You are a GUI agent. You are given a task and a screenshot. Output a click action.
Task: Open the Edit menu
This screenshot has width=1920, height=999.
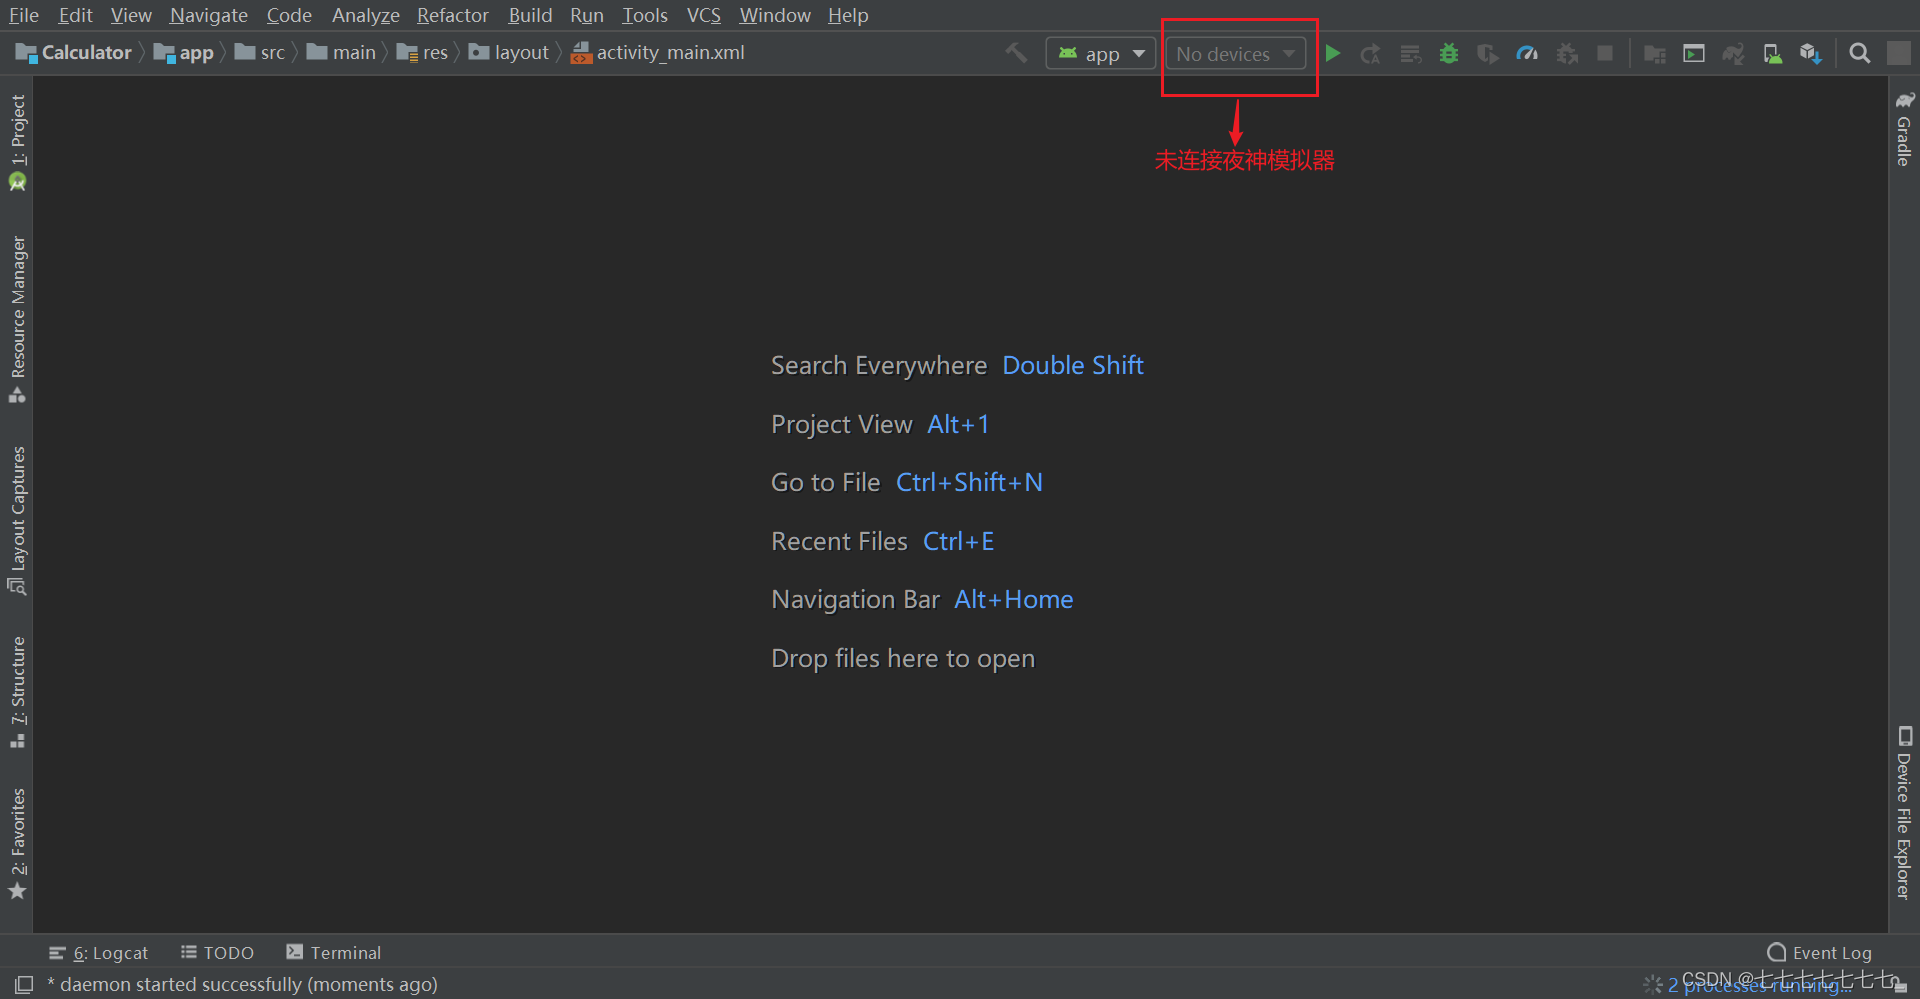pyautogui.click(x=75, y=15)
